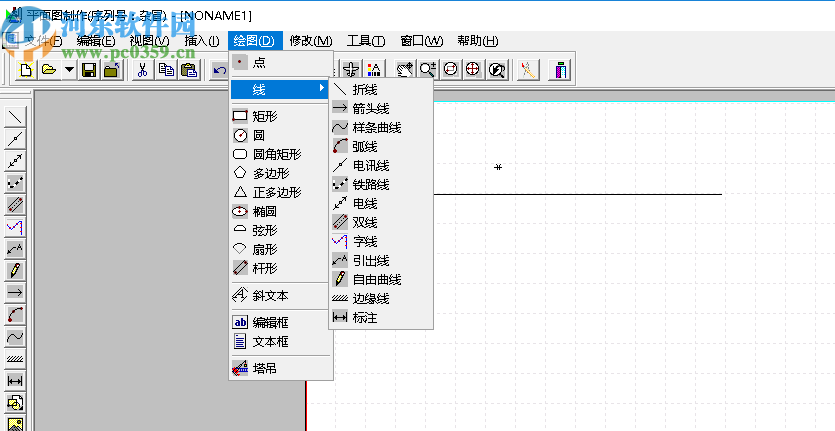835x431 pixels.
Task: Open the 视图(V) menu
Action: point(149,41)
